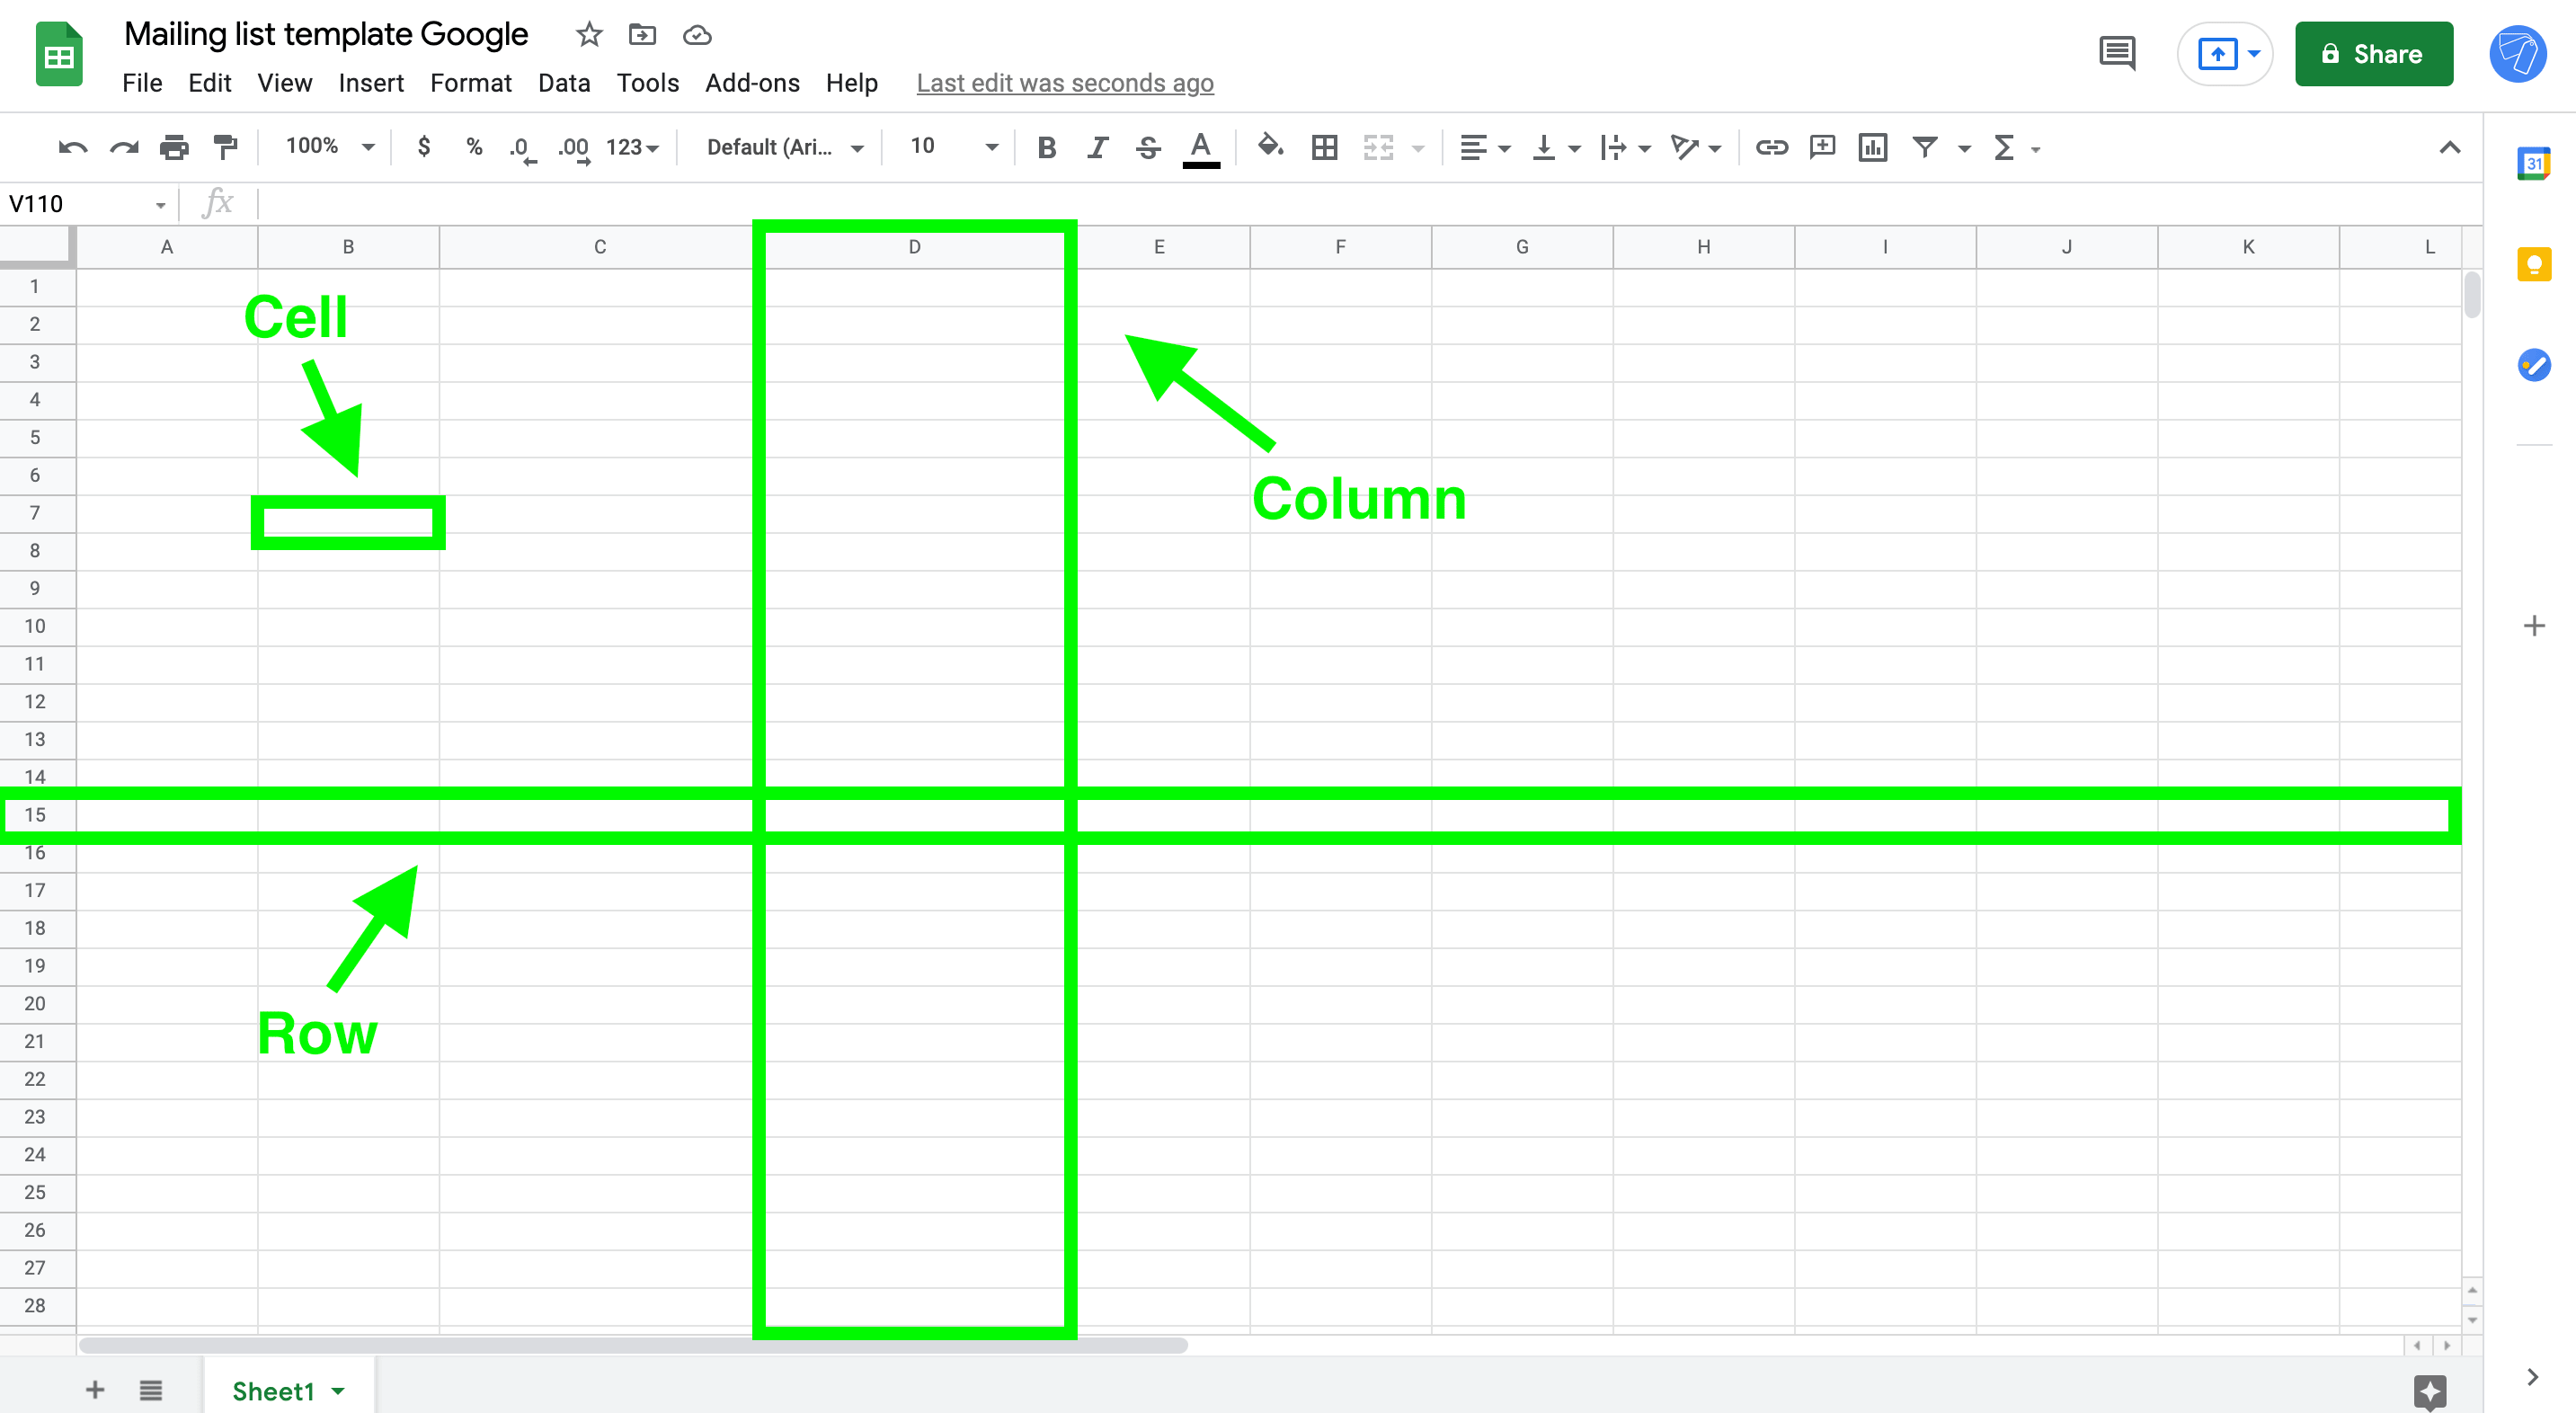The width and height of the screenshot is (2576, 1413).
Task: Click the Sheet1 tab label
Action: tap(270, 1391)
